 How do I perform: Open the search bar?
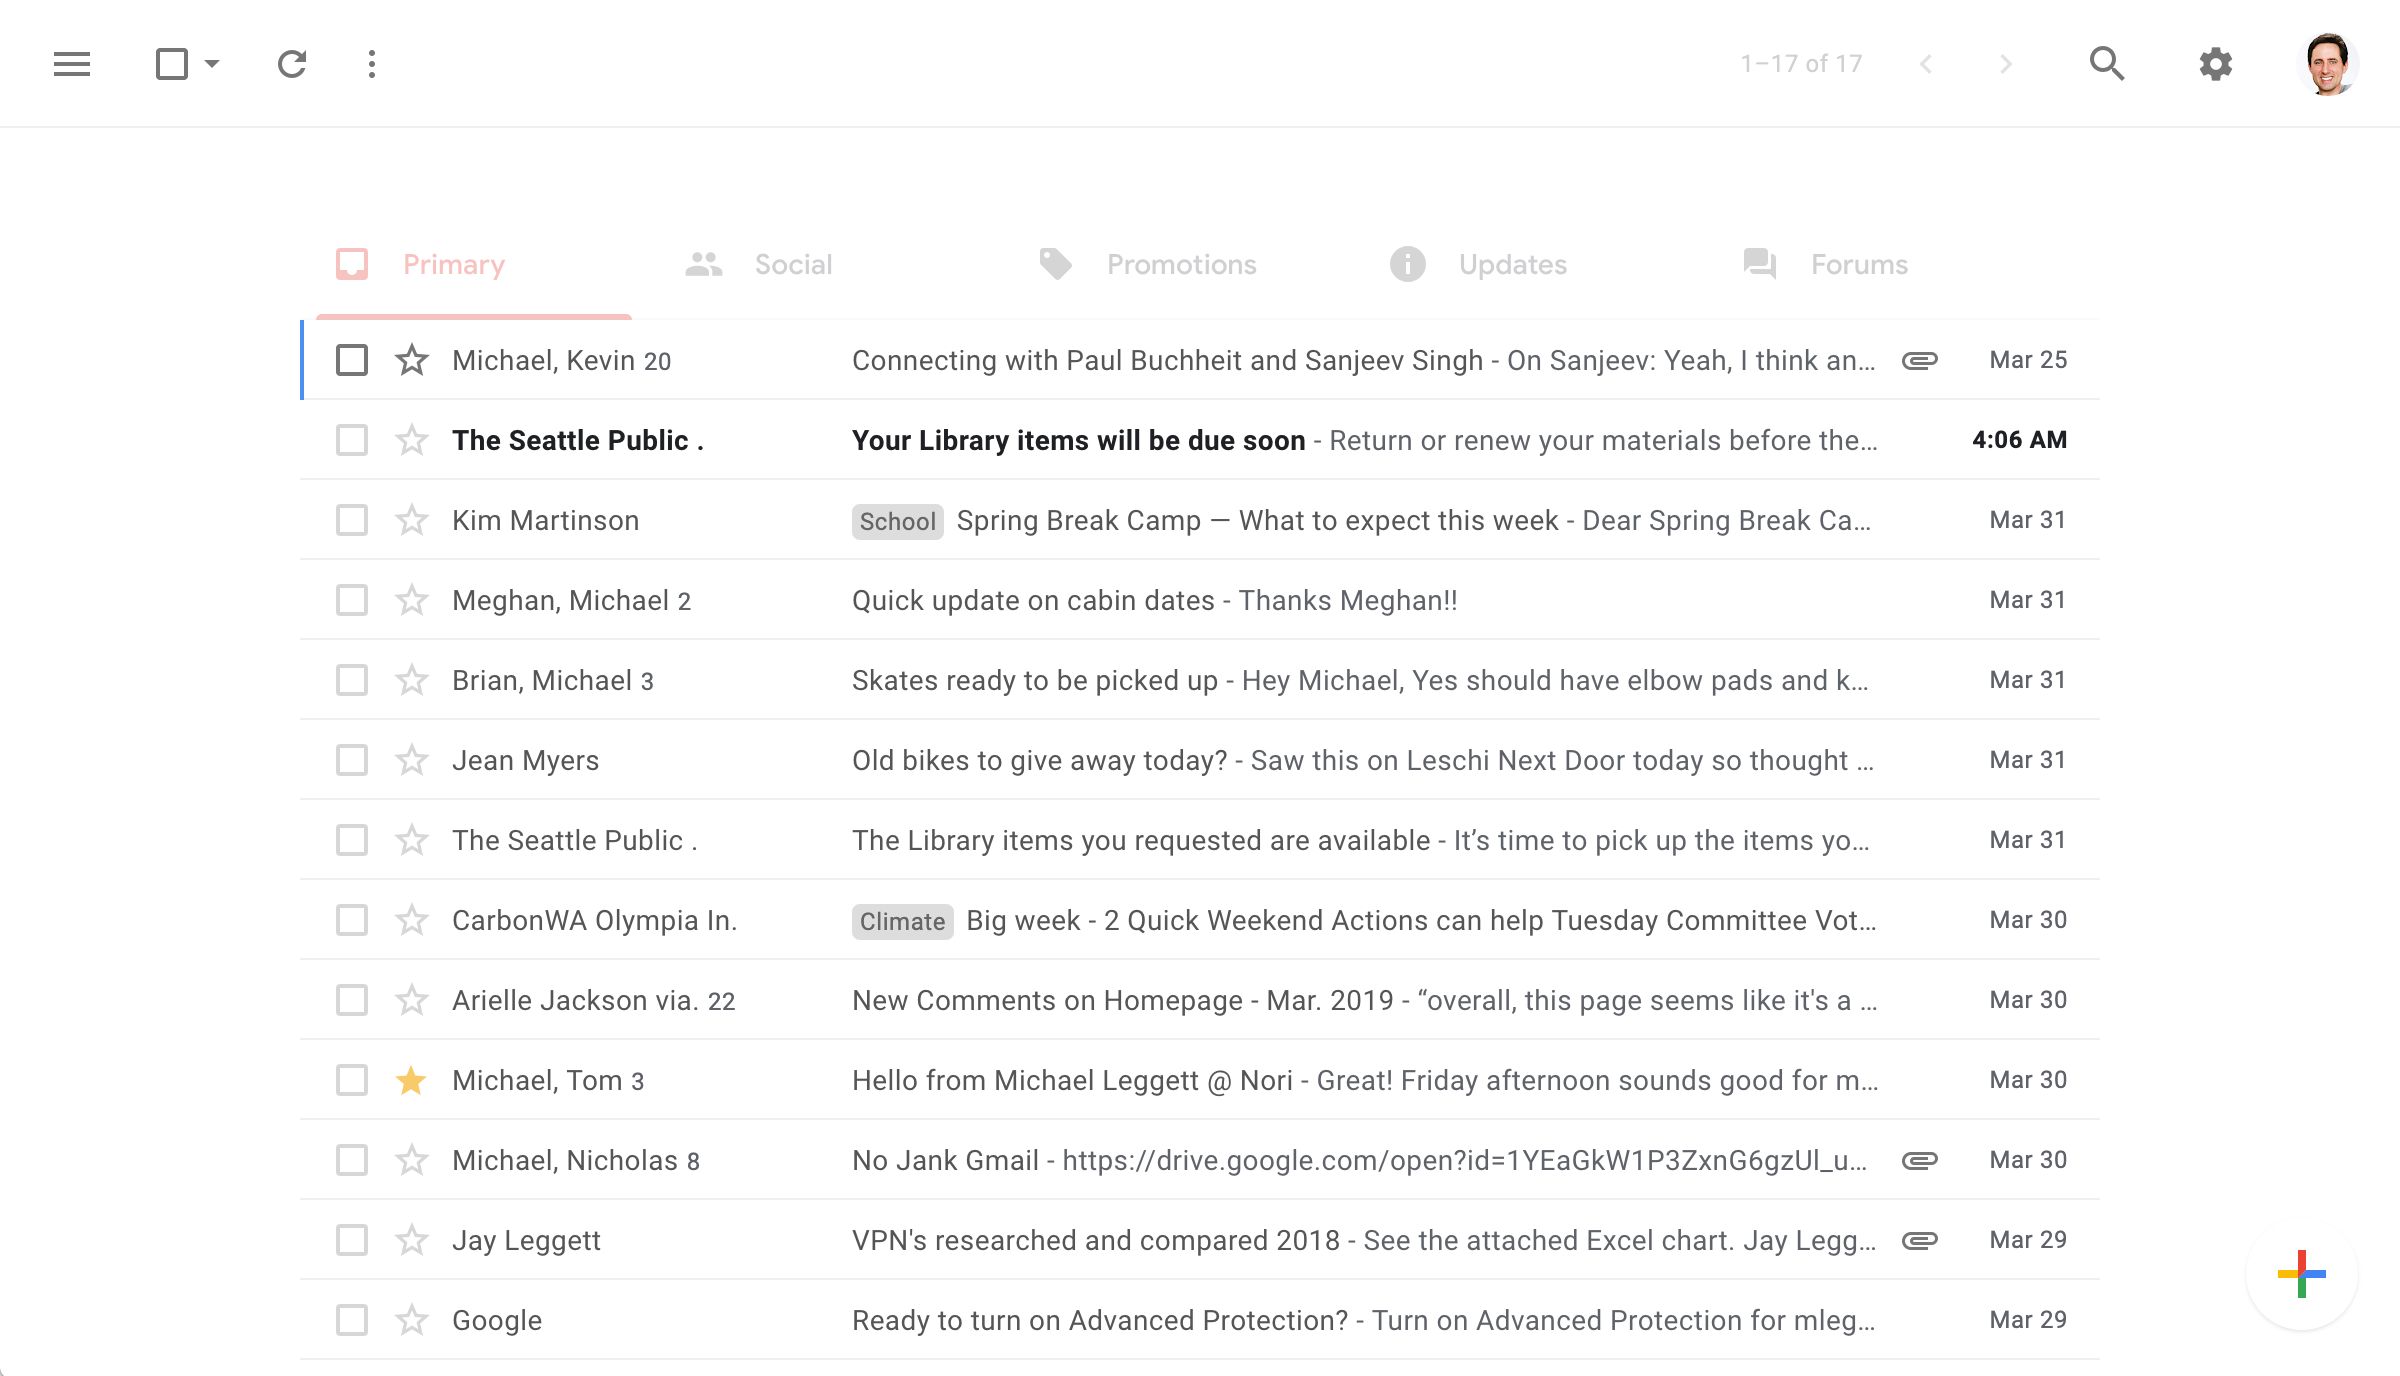[2107, 63]
